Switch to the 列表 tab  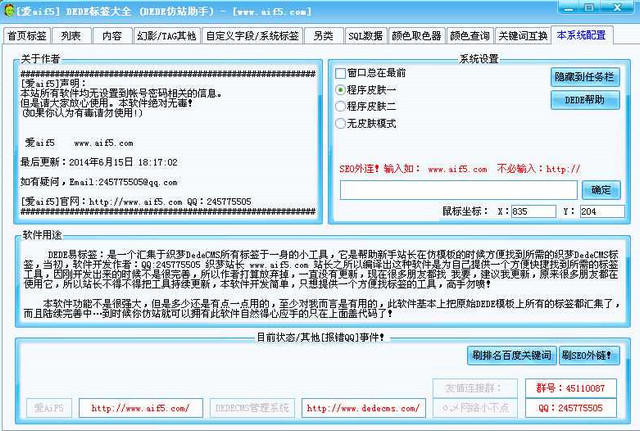(71, 36)
